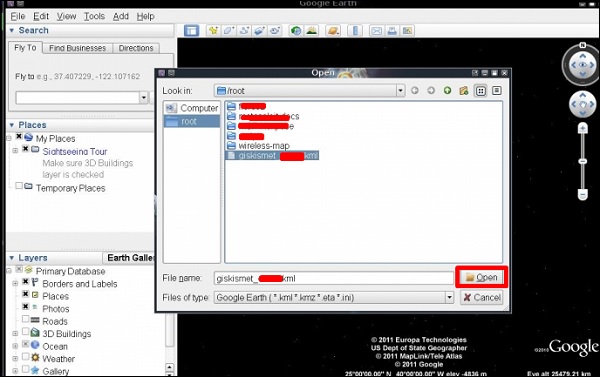The width and height of the screenshot is (600, 377).
Task: Enable the Roads layer checkbox
Action: pyautogui.click(x=26, y=319)
